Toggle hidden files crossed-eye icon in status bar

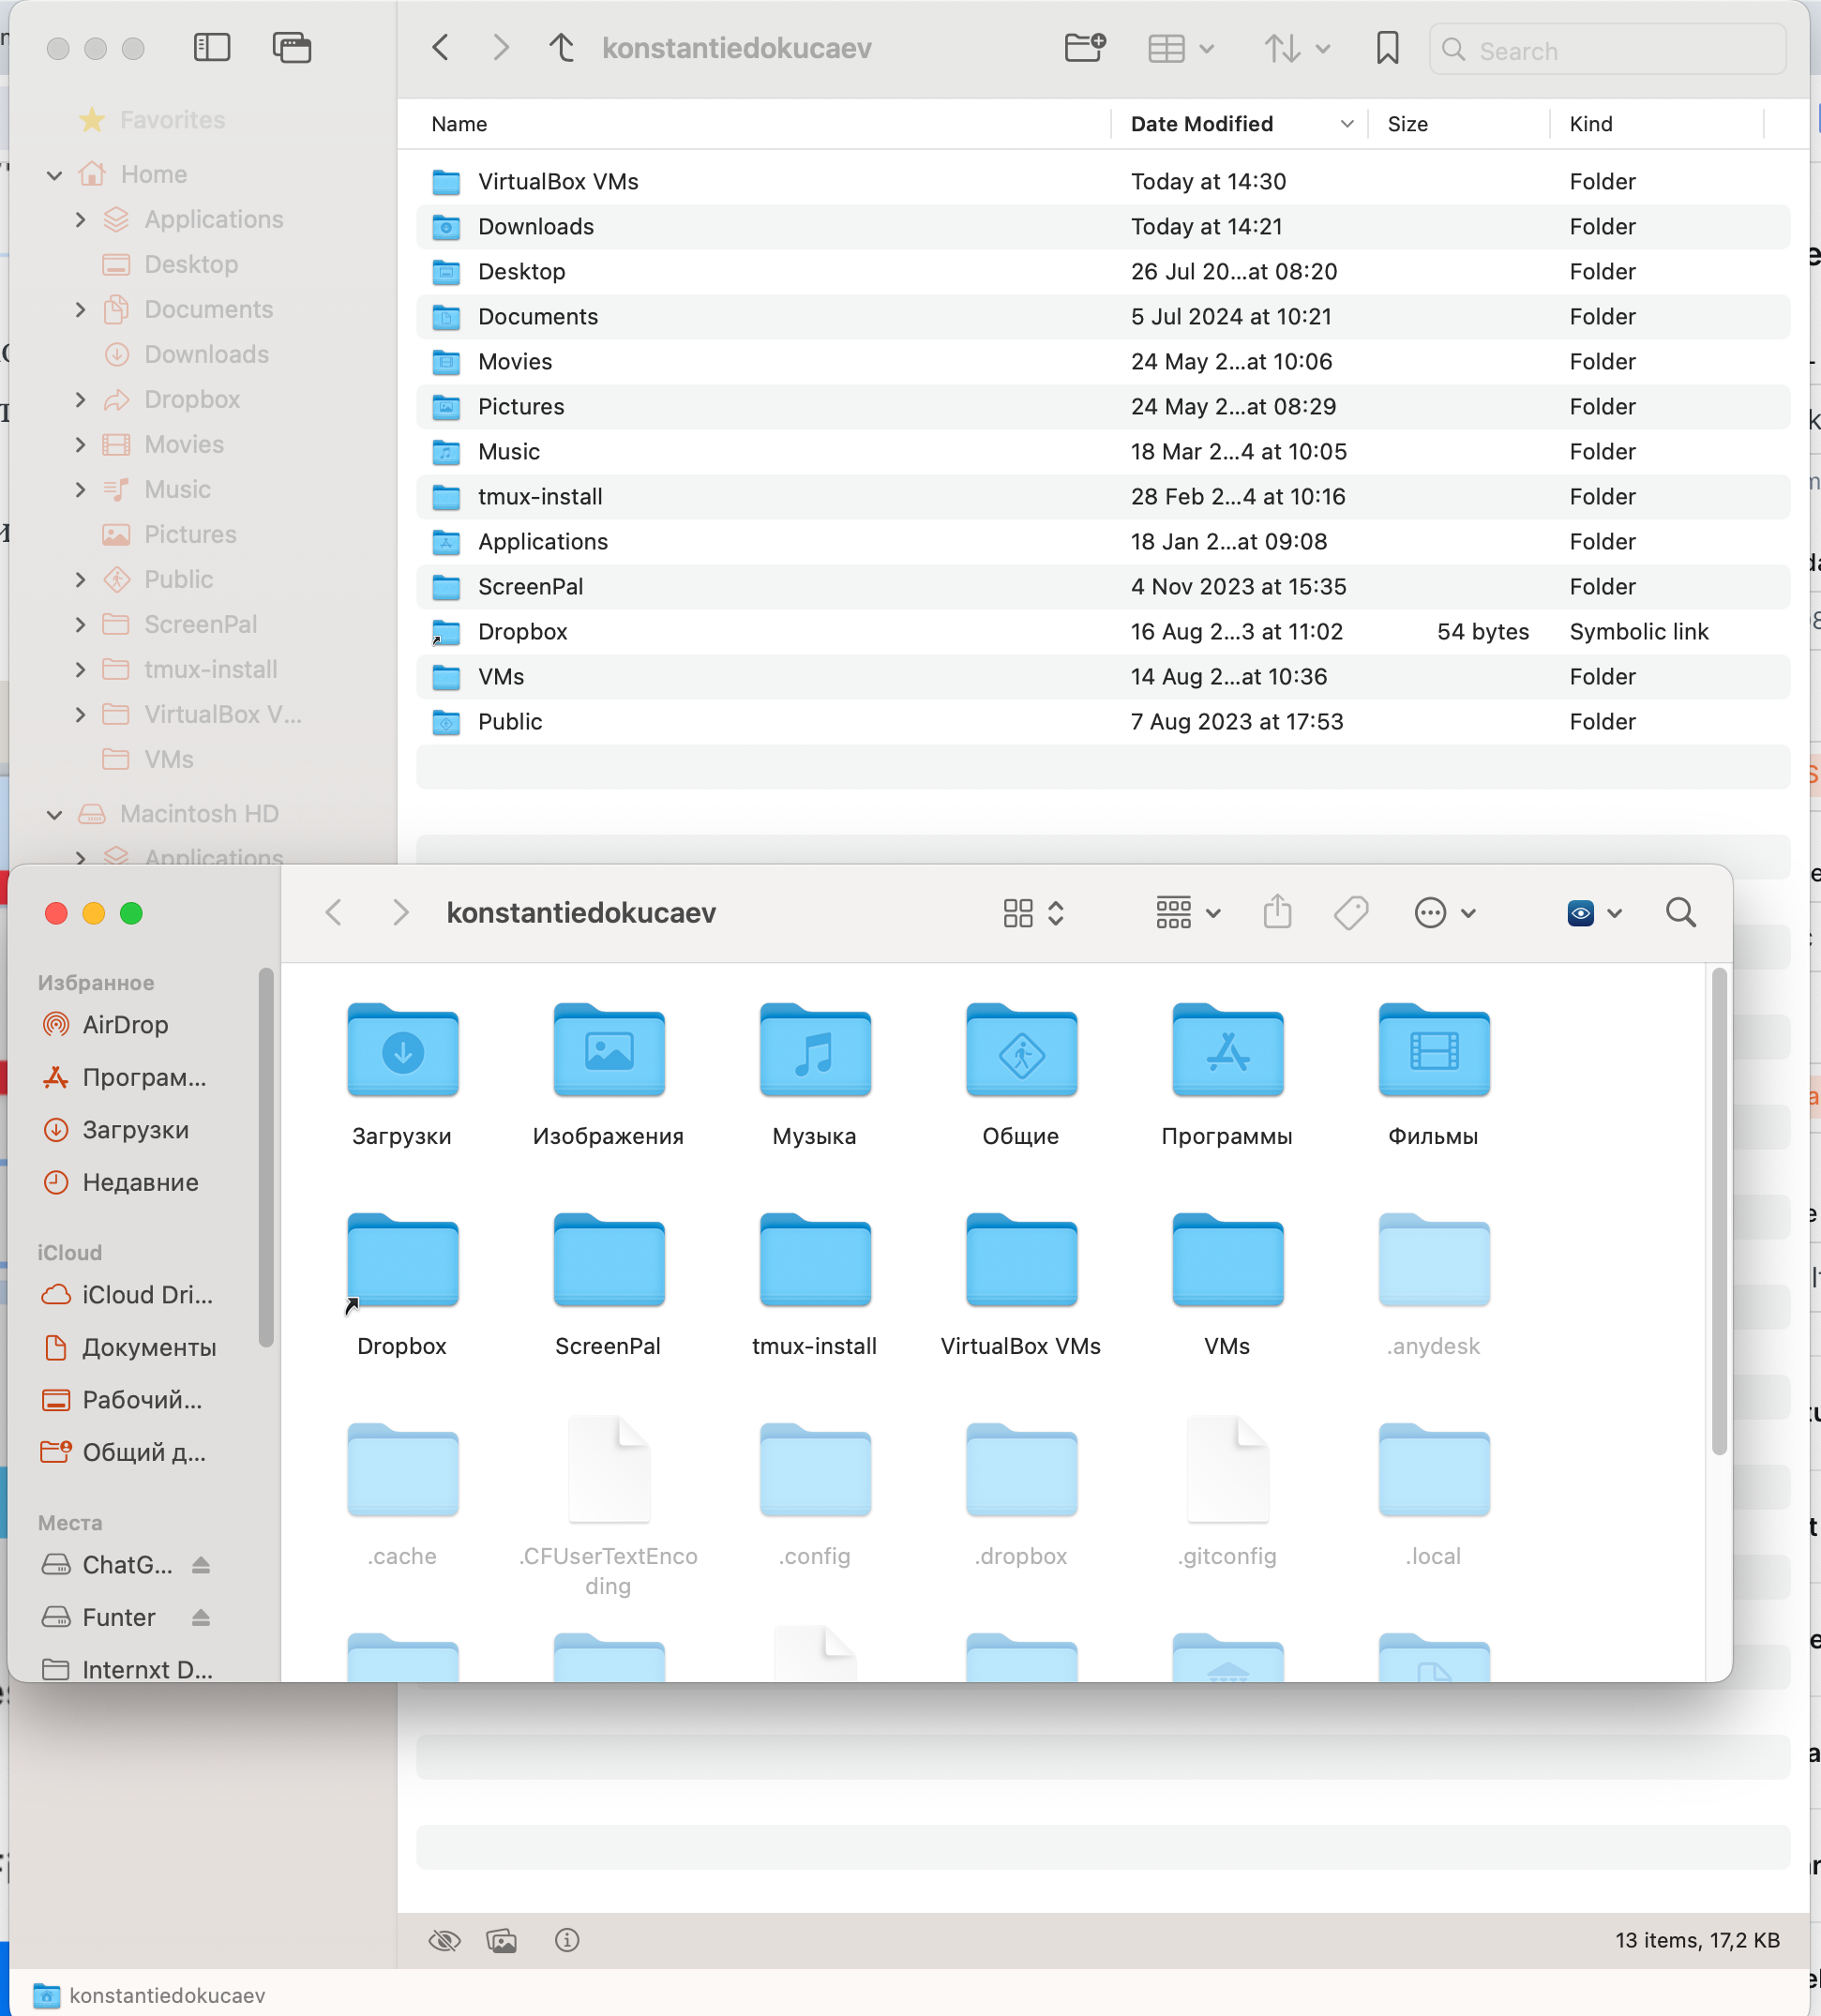pyautogui.click(x=444, y=1940)
